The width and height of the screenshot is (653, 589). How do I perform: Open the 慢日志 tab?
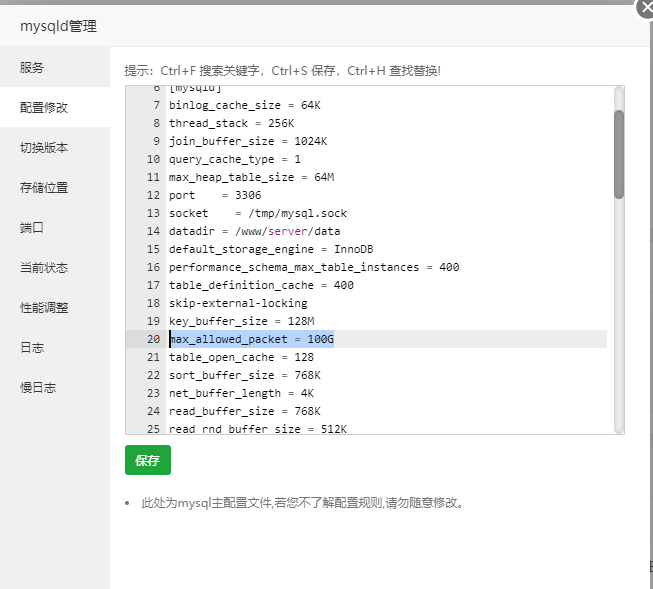(x=55, y=387)
